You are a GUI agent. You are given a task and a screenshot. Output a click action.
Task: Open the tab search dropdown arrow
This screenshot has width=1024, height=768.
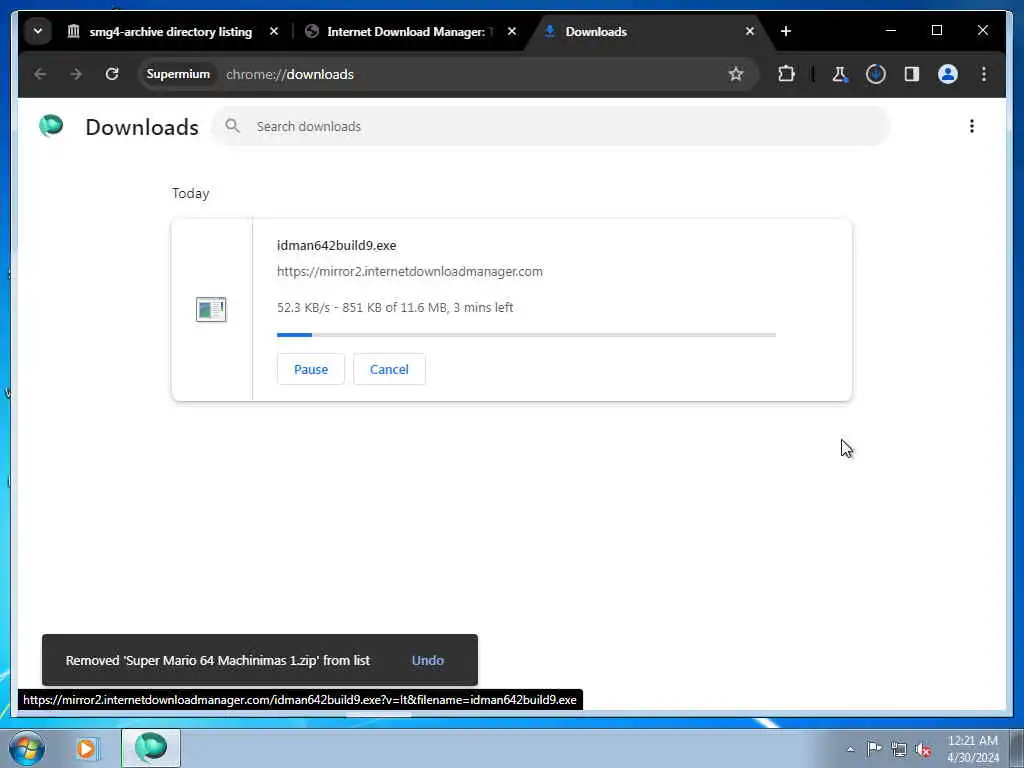point(38,31)
